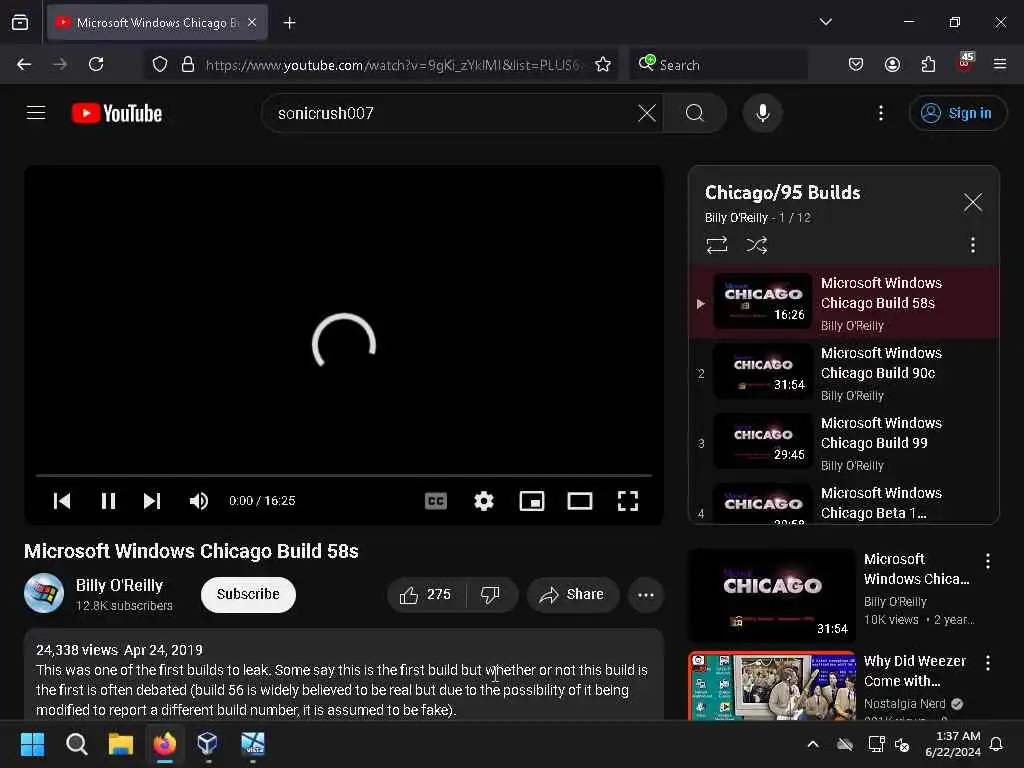
Task: Sign in to YouTube
Action: click(957, 113)
